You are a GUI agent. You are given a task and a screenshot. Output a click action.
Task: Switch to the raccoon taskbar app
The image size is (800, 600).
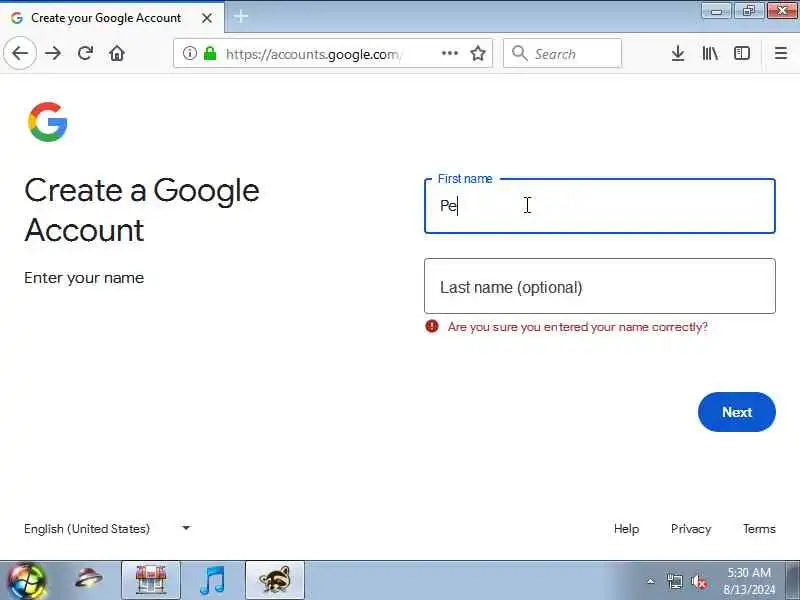pos(274,580)
